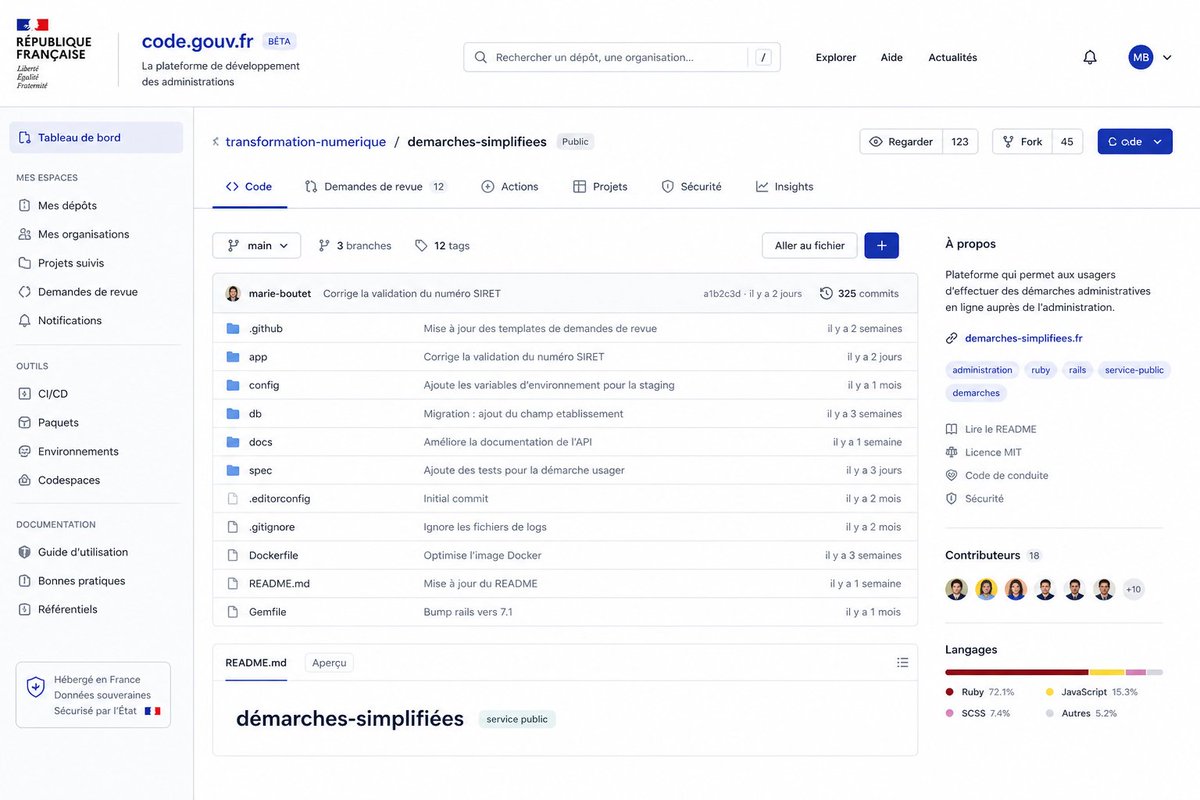Open the app folder
The width and height of the screenshot is (1200, 800).
click(258, 357)
